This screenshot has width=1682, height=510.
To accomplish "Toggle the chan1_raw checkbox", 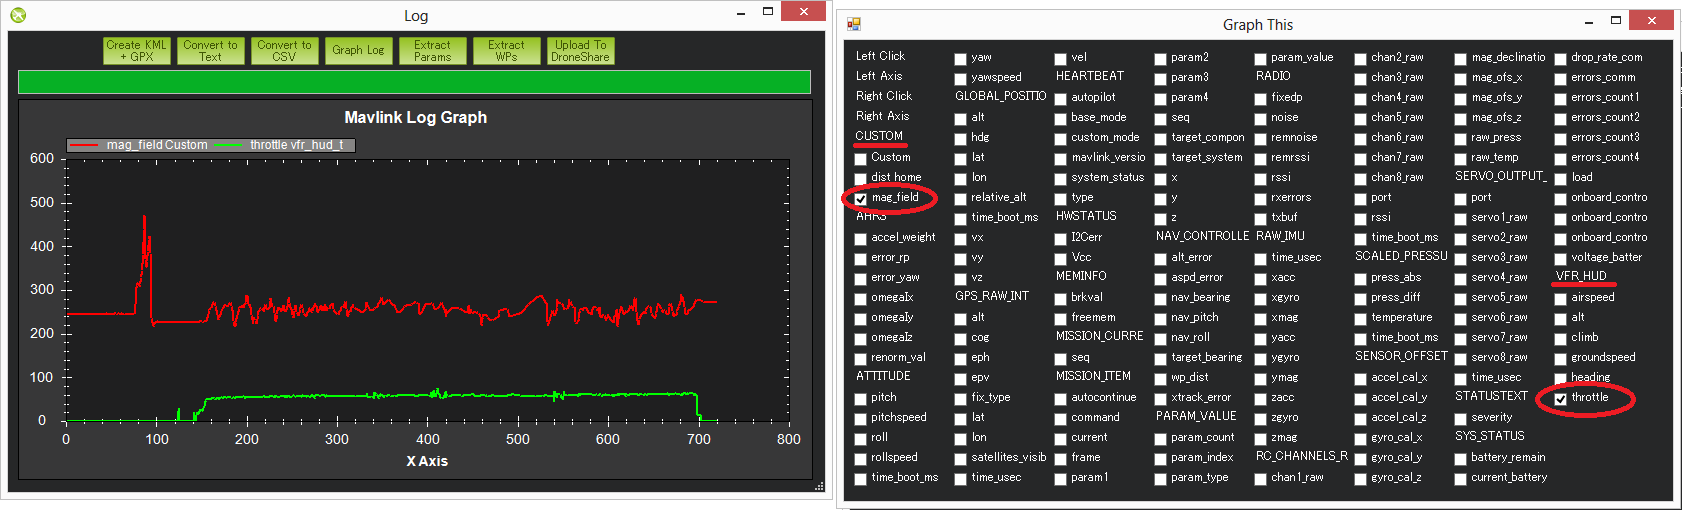I will pyautogui.click(x=1261, y=479).
